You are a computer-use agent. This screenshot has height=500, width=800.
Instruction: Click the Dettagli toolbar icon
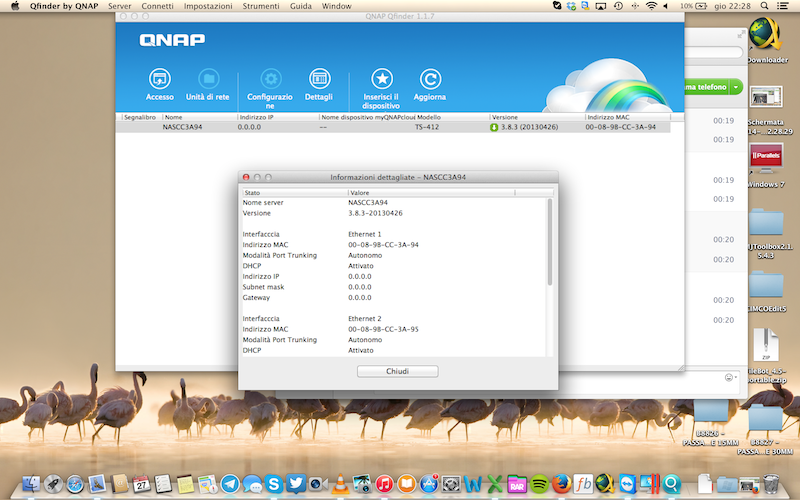pyautogui.click(x=319, y=80)
